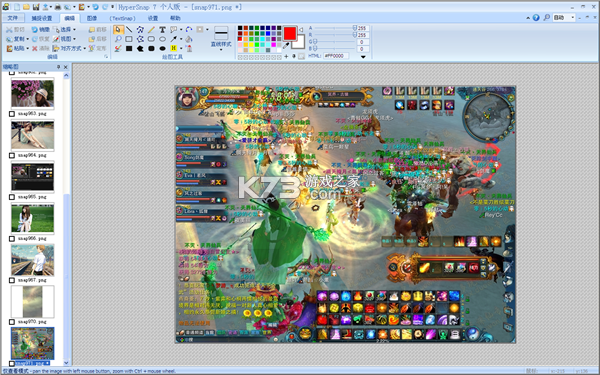Select the snap965.png thumbnail
Viewport: 600px width, 375px height.
(33, 176)
